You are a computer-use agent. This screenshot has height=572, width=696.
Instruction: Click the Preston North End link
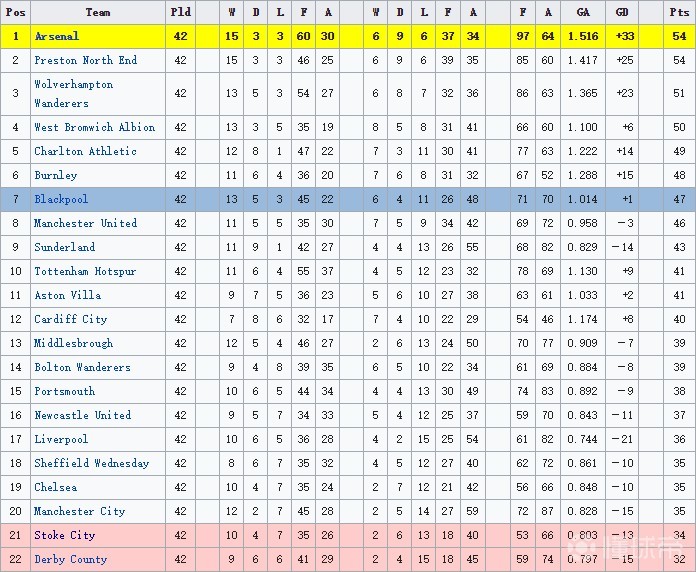point(86,61)
